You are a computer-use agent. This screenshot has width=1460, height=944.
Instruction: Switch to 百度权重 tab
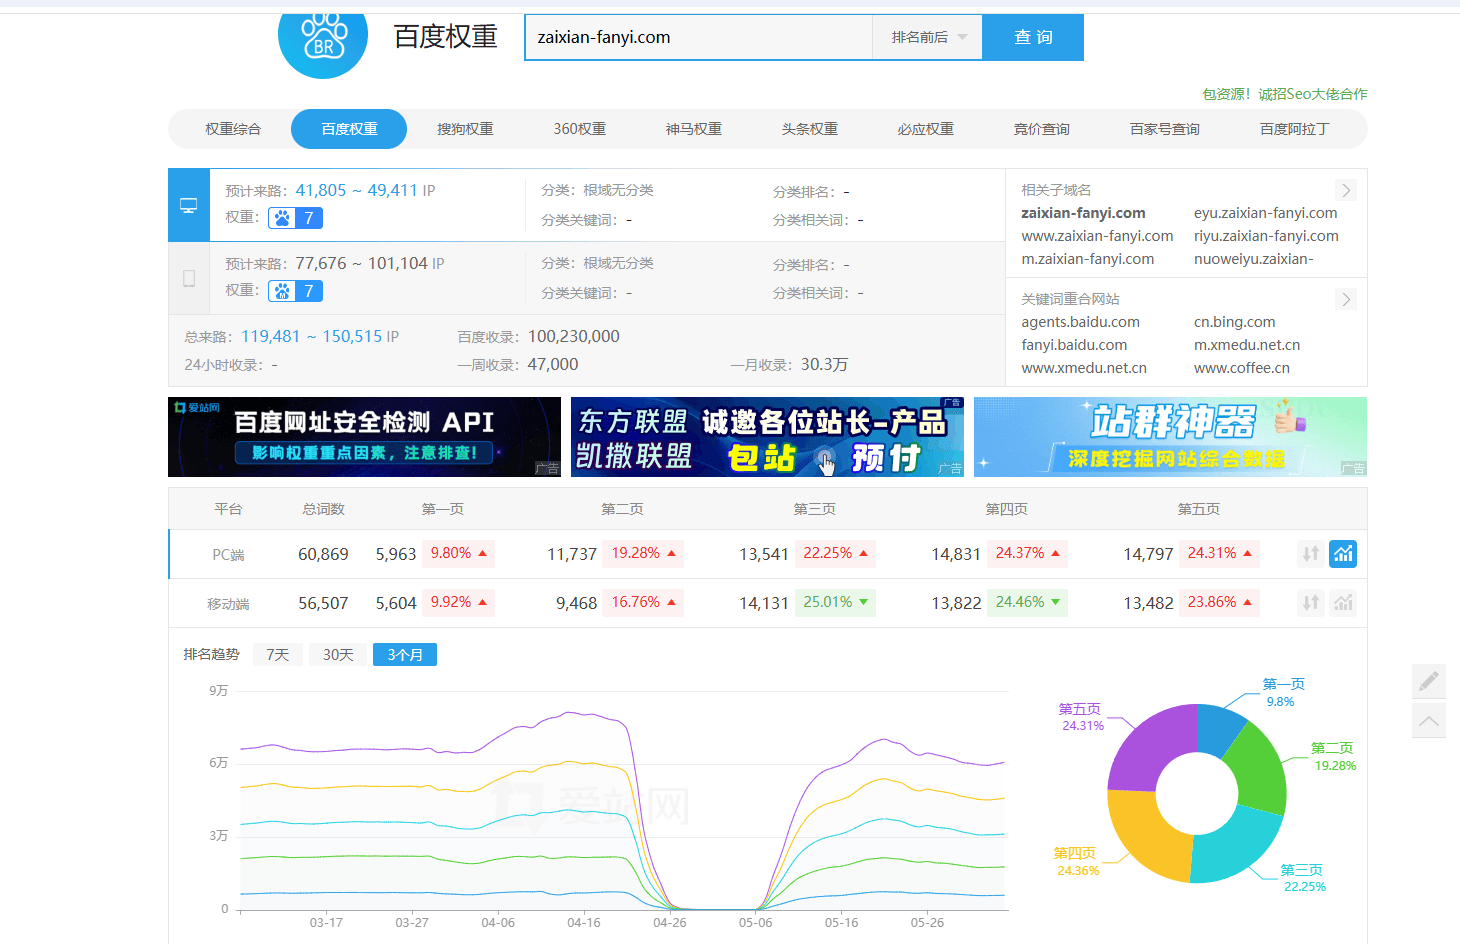point(349,129)
